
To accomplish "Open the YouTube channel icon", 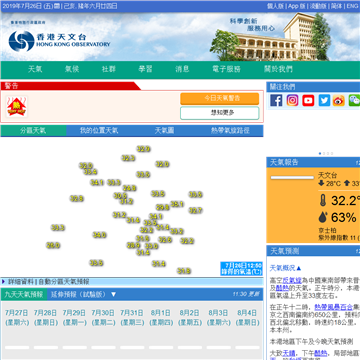I will tap(308, 100).
